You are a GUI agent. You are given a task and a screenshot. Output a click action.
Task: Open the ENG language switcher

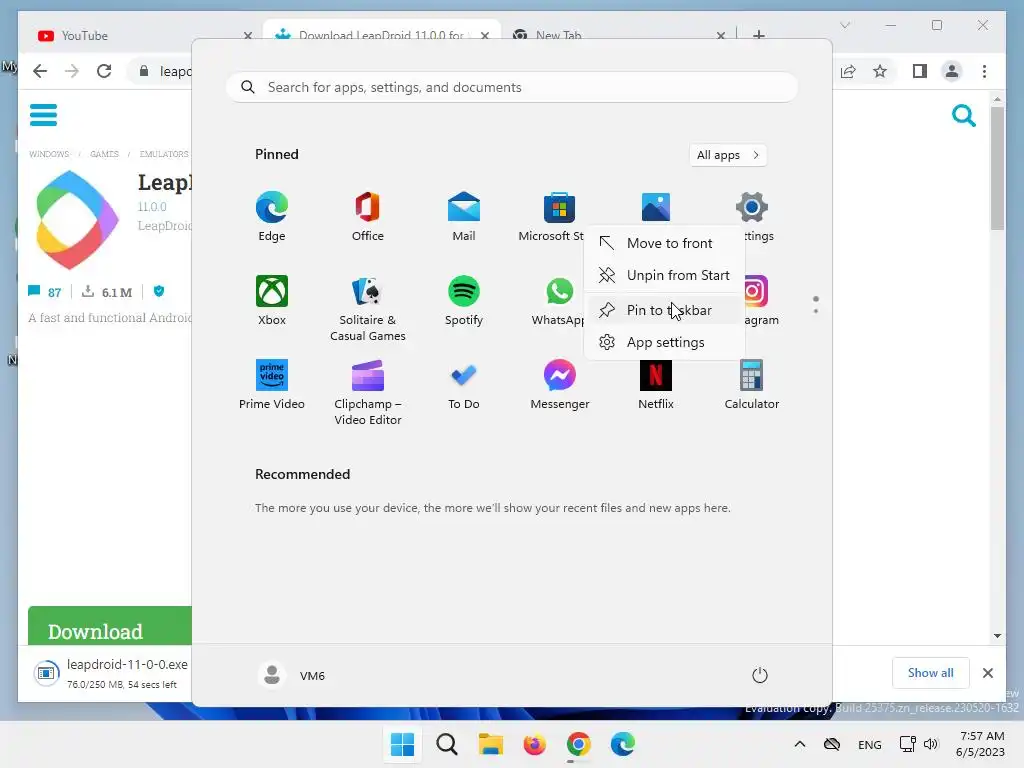click(x=869, y=744)
